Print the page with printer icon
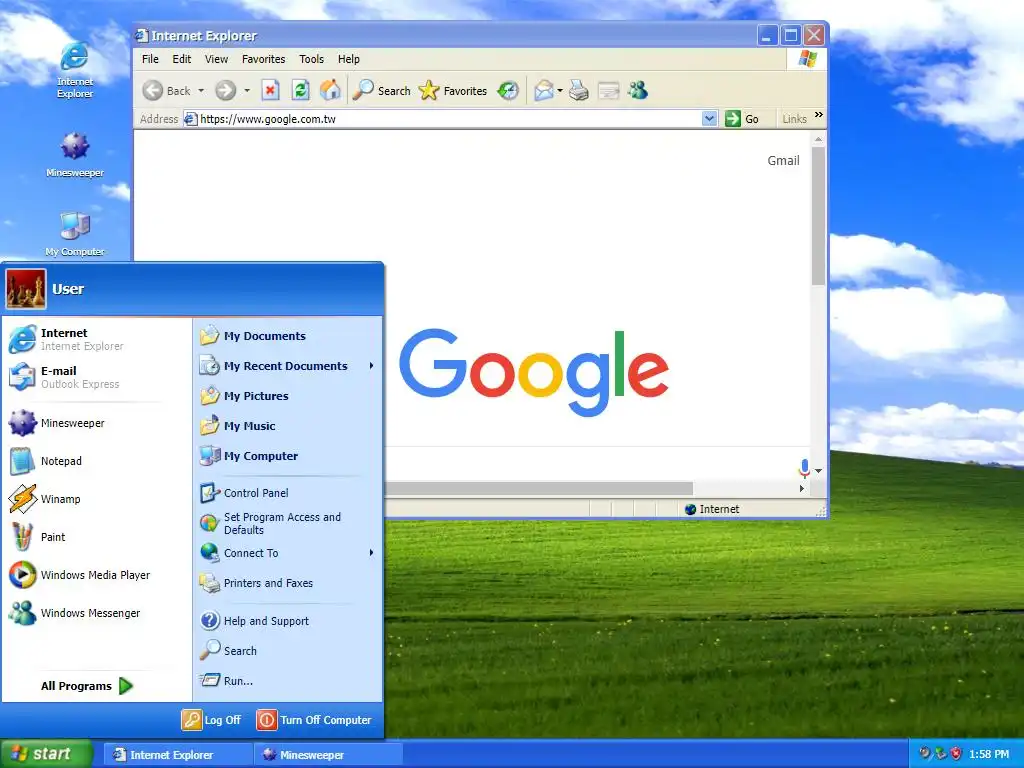The image size is (1024, 768). point(579,90)
